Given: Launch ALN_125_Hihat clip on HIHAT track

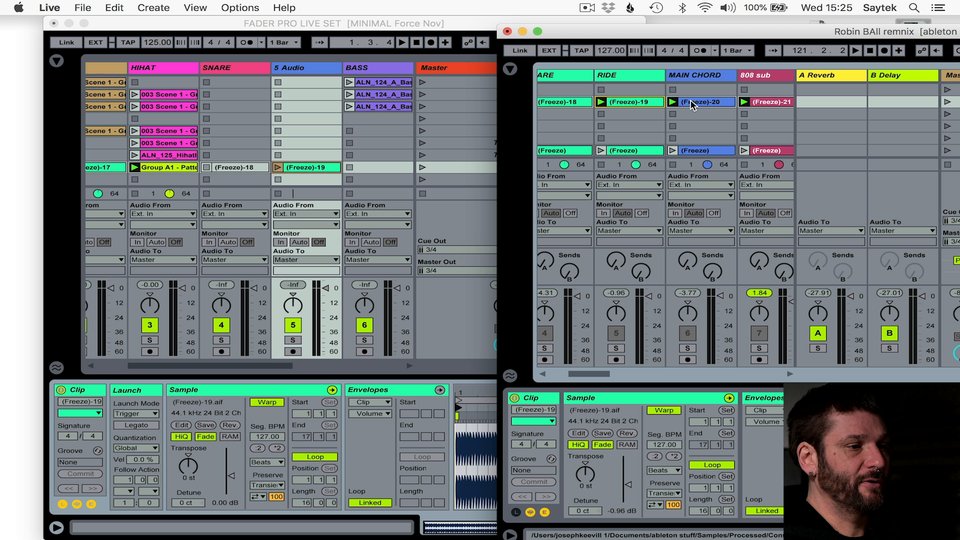Looking at the screenshot, I should 135,155.
